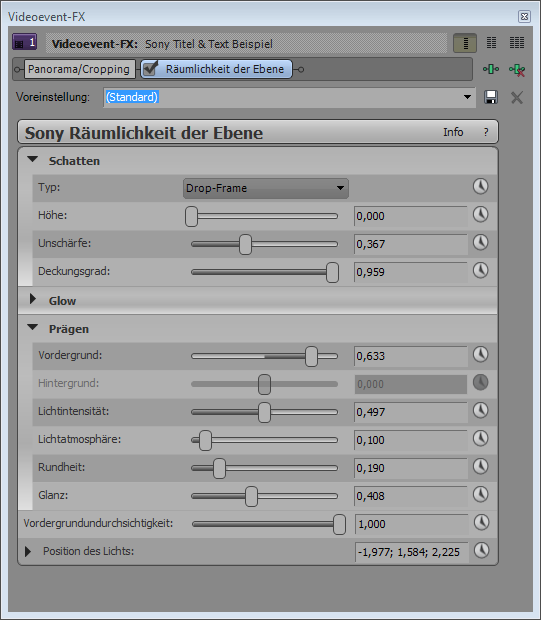
Task: Toggle the single column view button
Action: coord(465,43)
